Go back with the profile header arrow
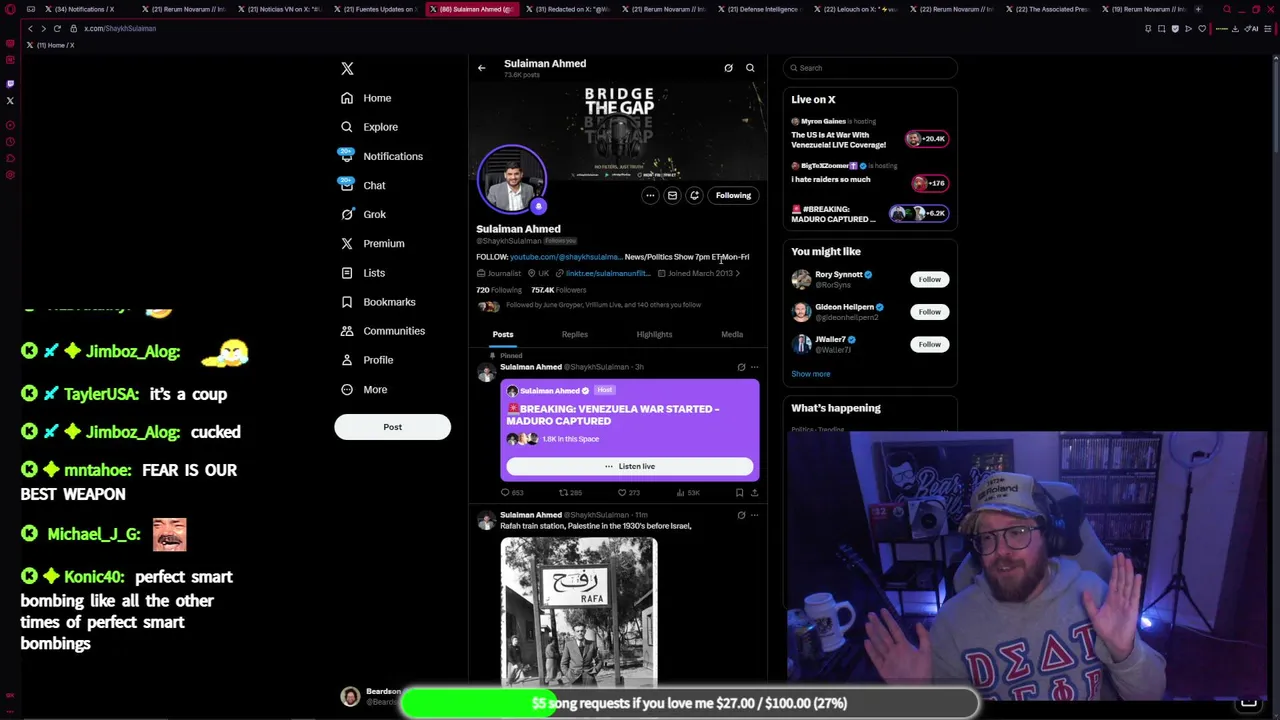The height and width of the screenshot is (720, 1280). pos(481,68)
